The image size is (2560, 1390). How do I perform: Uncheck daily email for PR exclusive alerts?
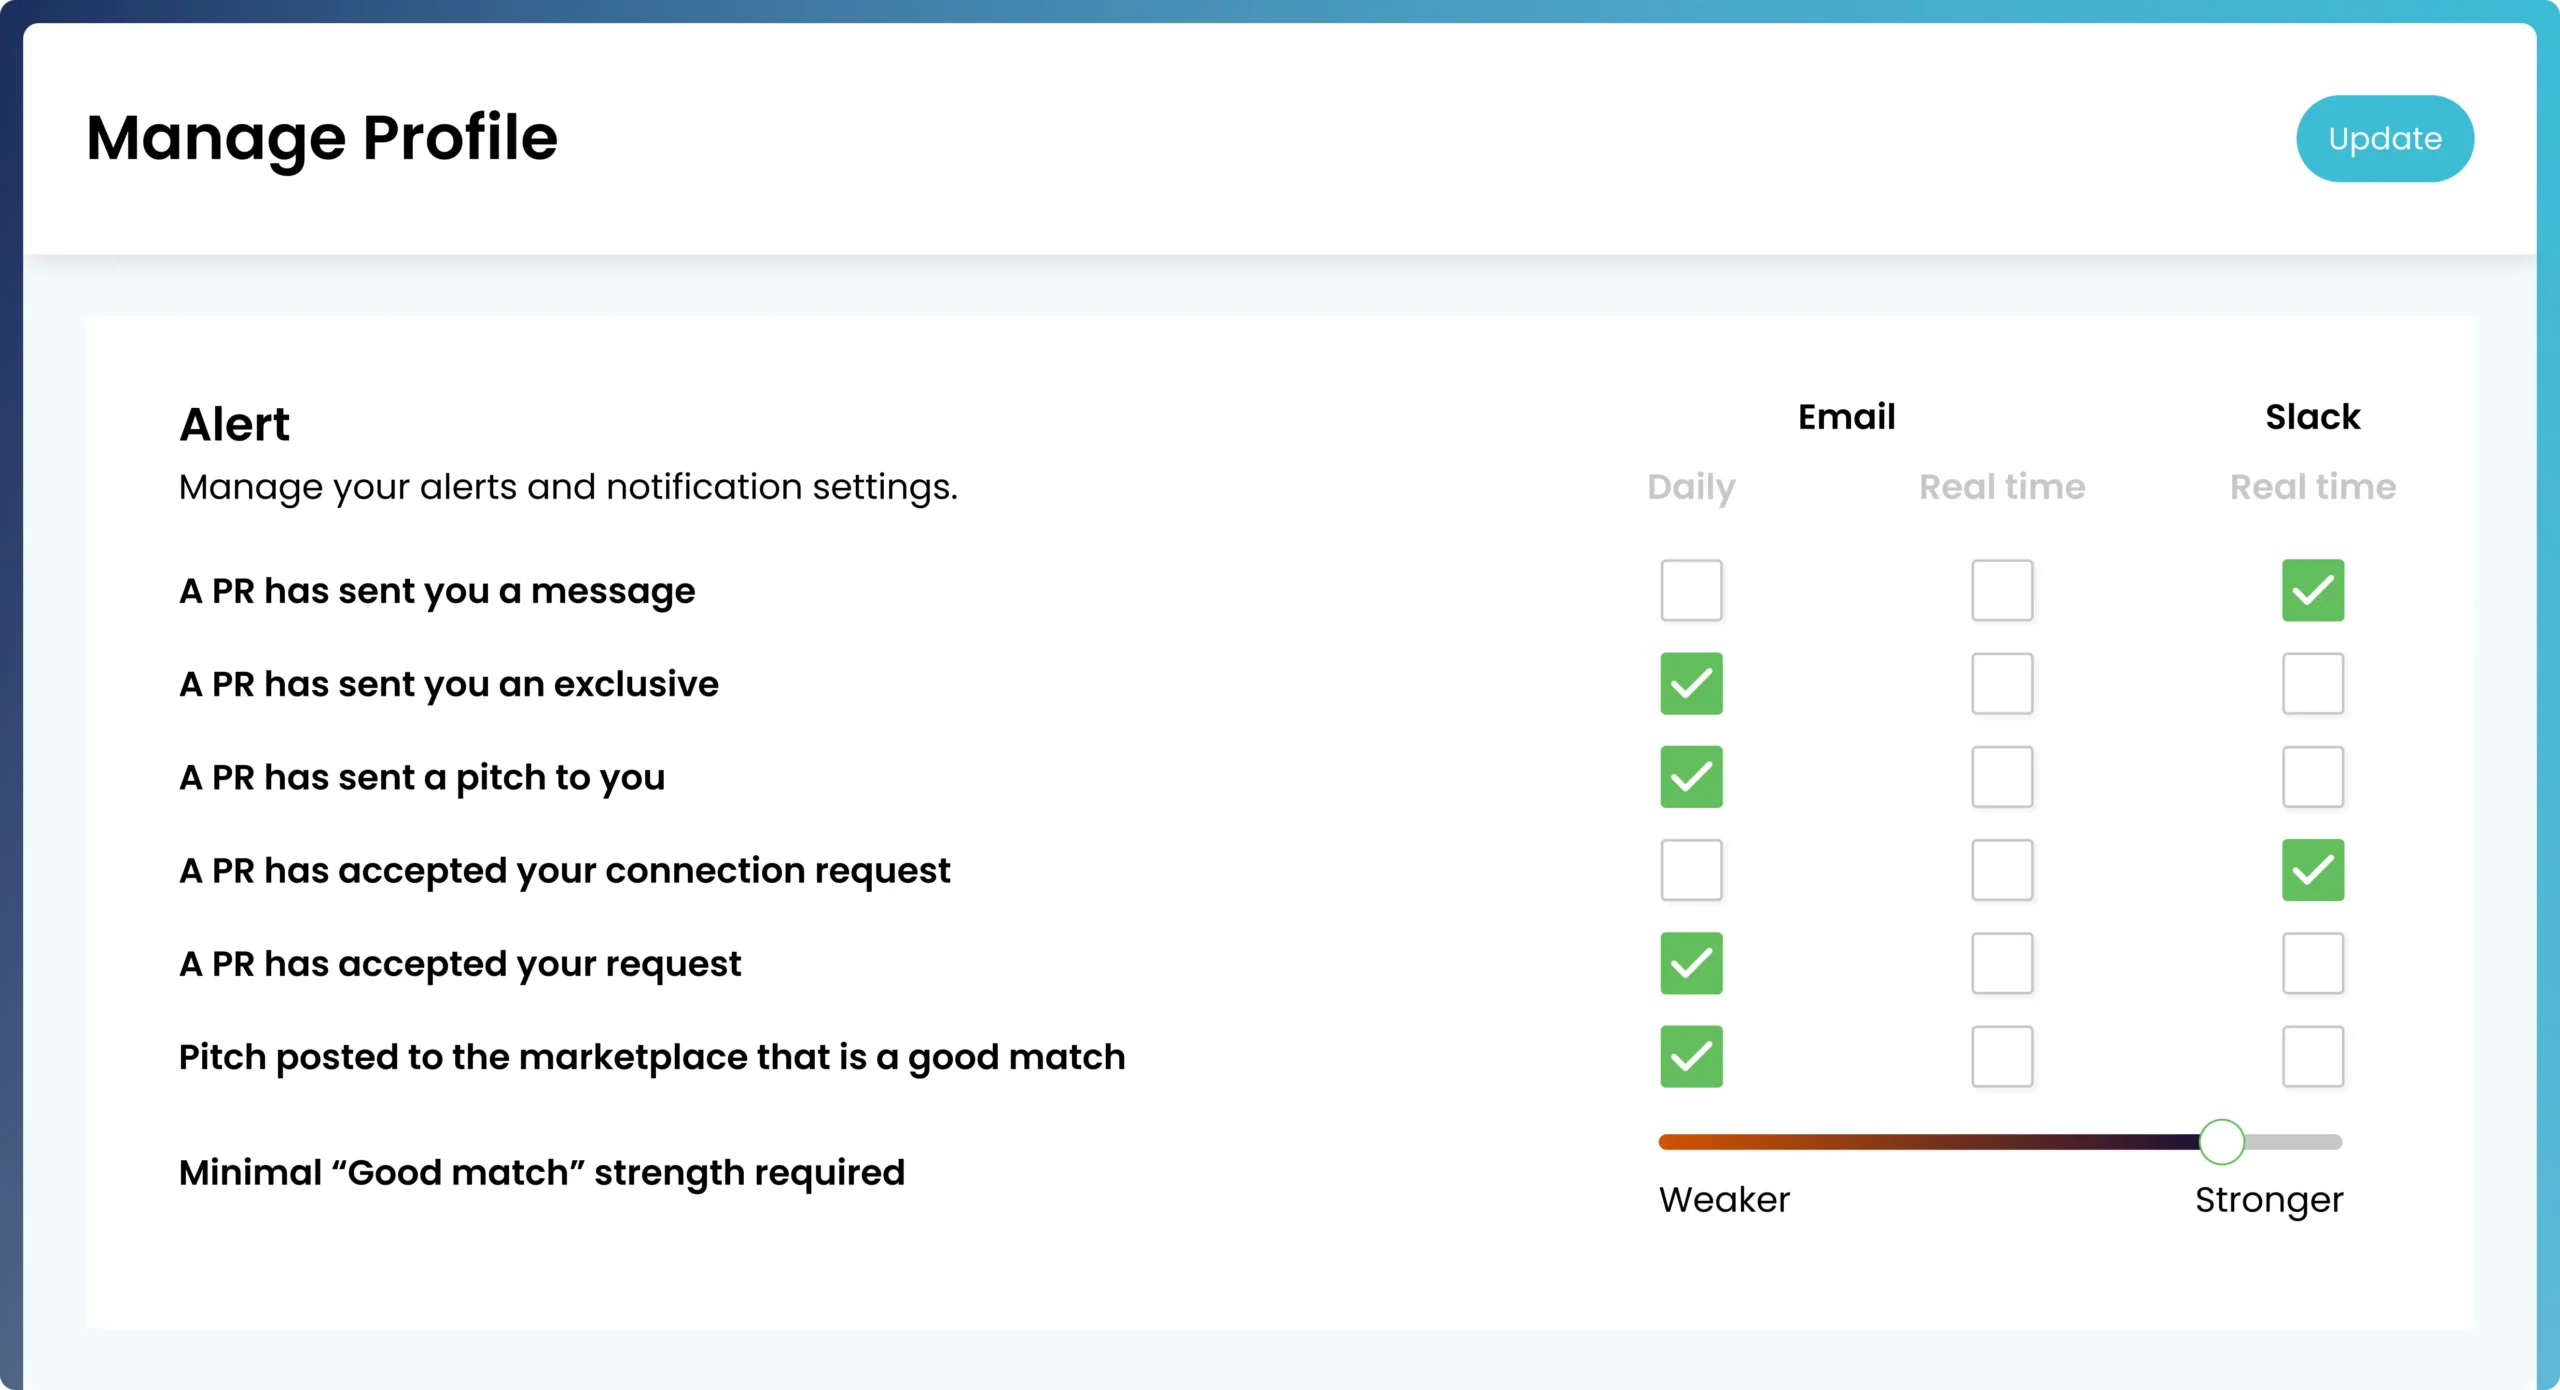click(1691, 684)
